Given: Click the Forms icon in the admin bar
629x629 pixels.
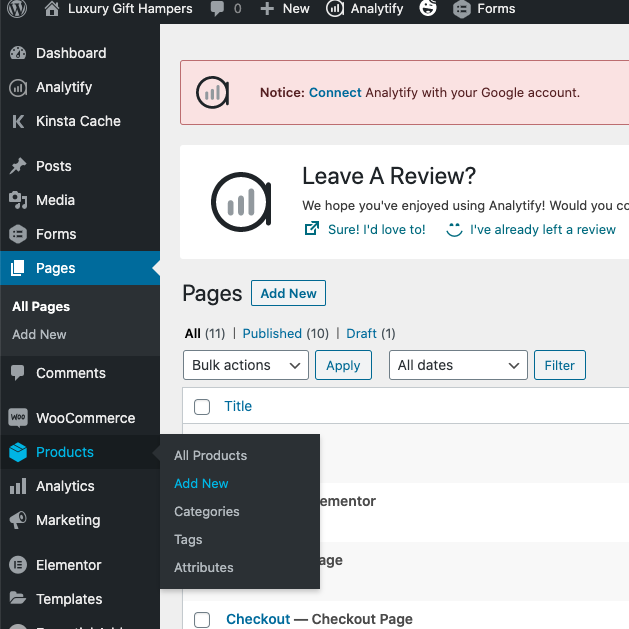Looking at the screenshot, I should coord(462,9).
